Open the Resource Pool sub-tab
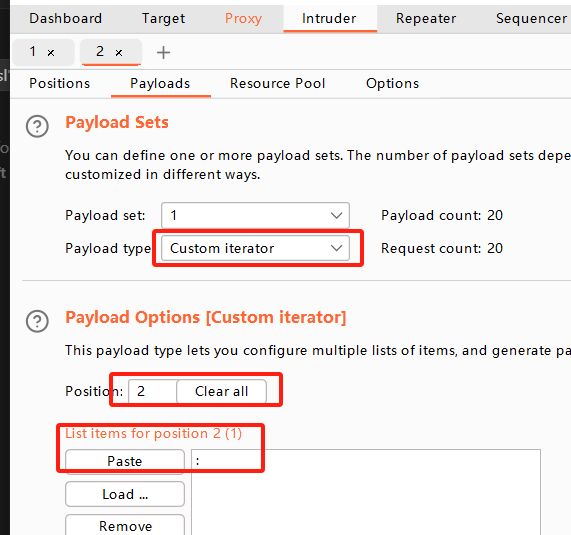This screenshot has height=535, width=571. (x=277, y=83)
